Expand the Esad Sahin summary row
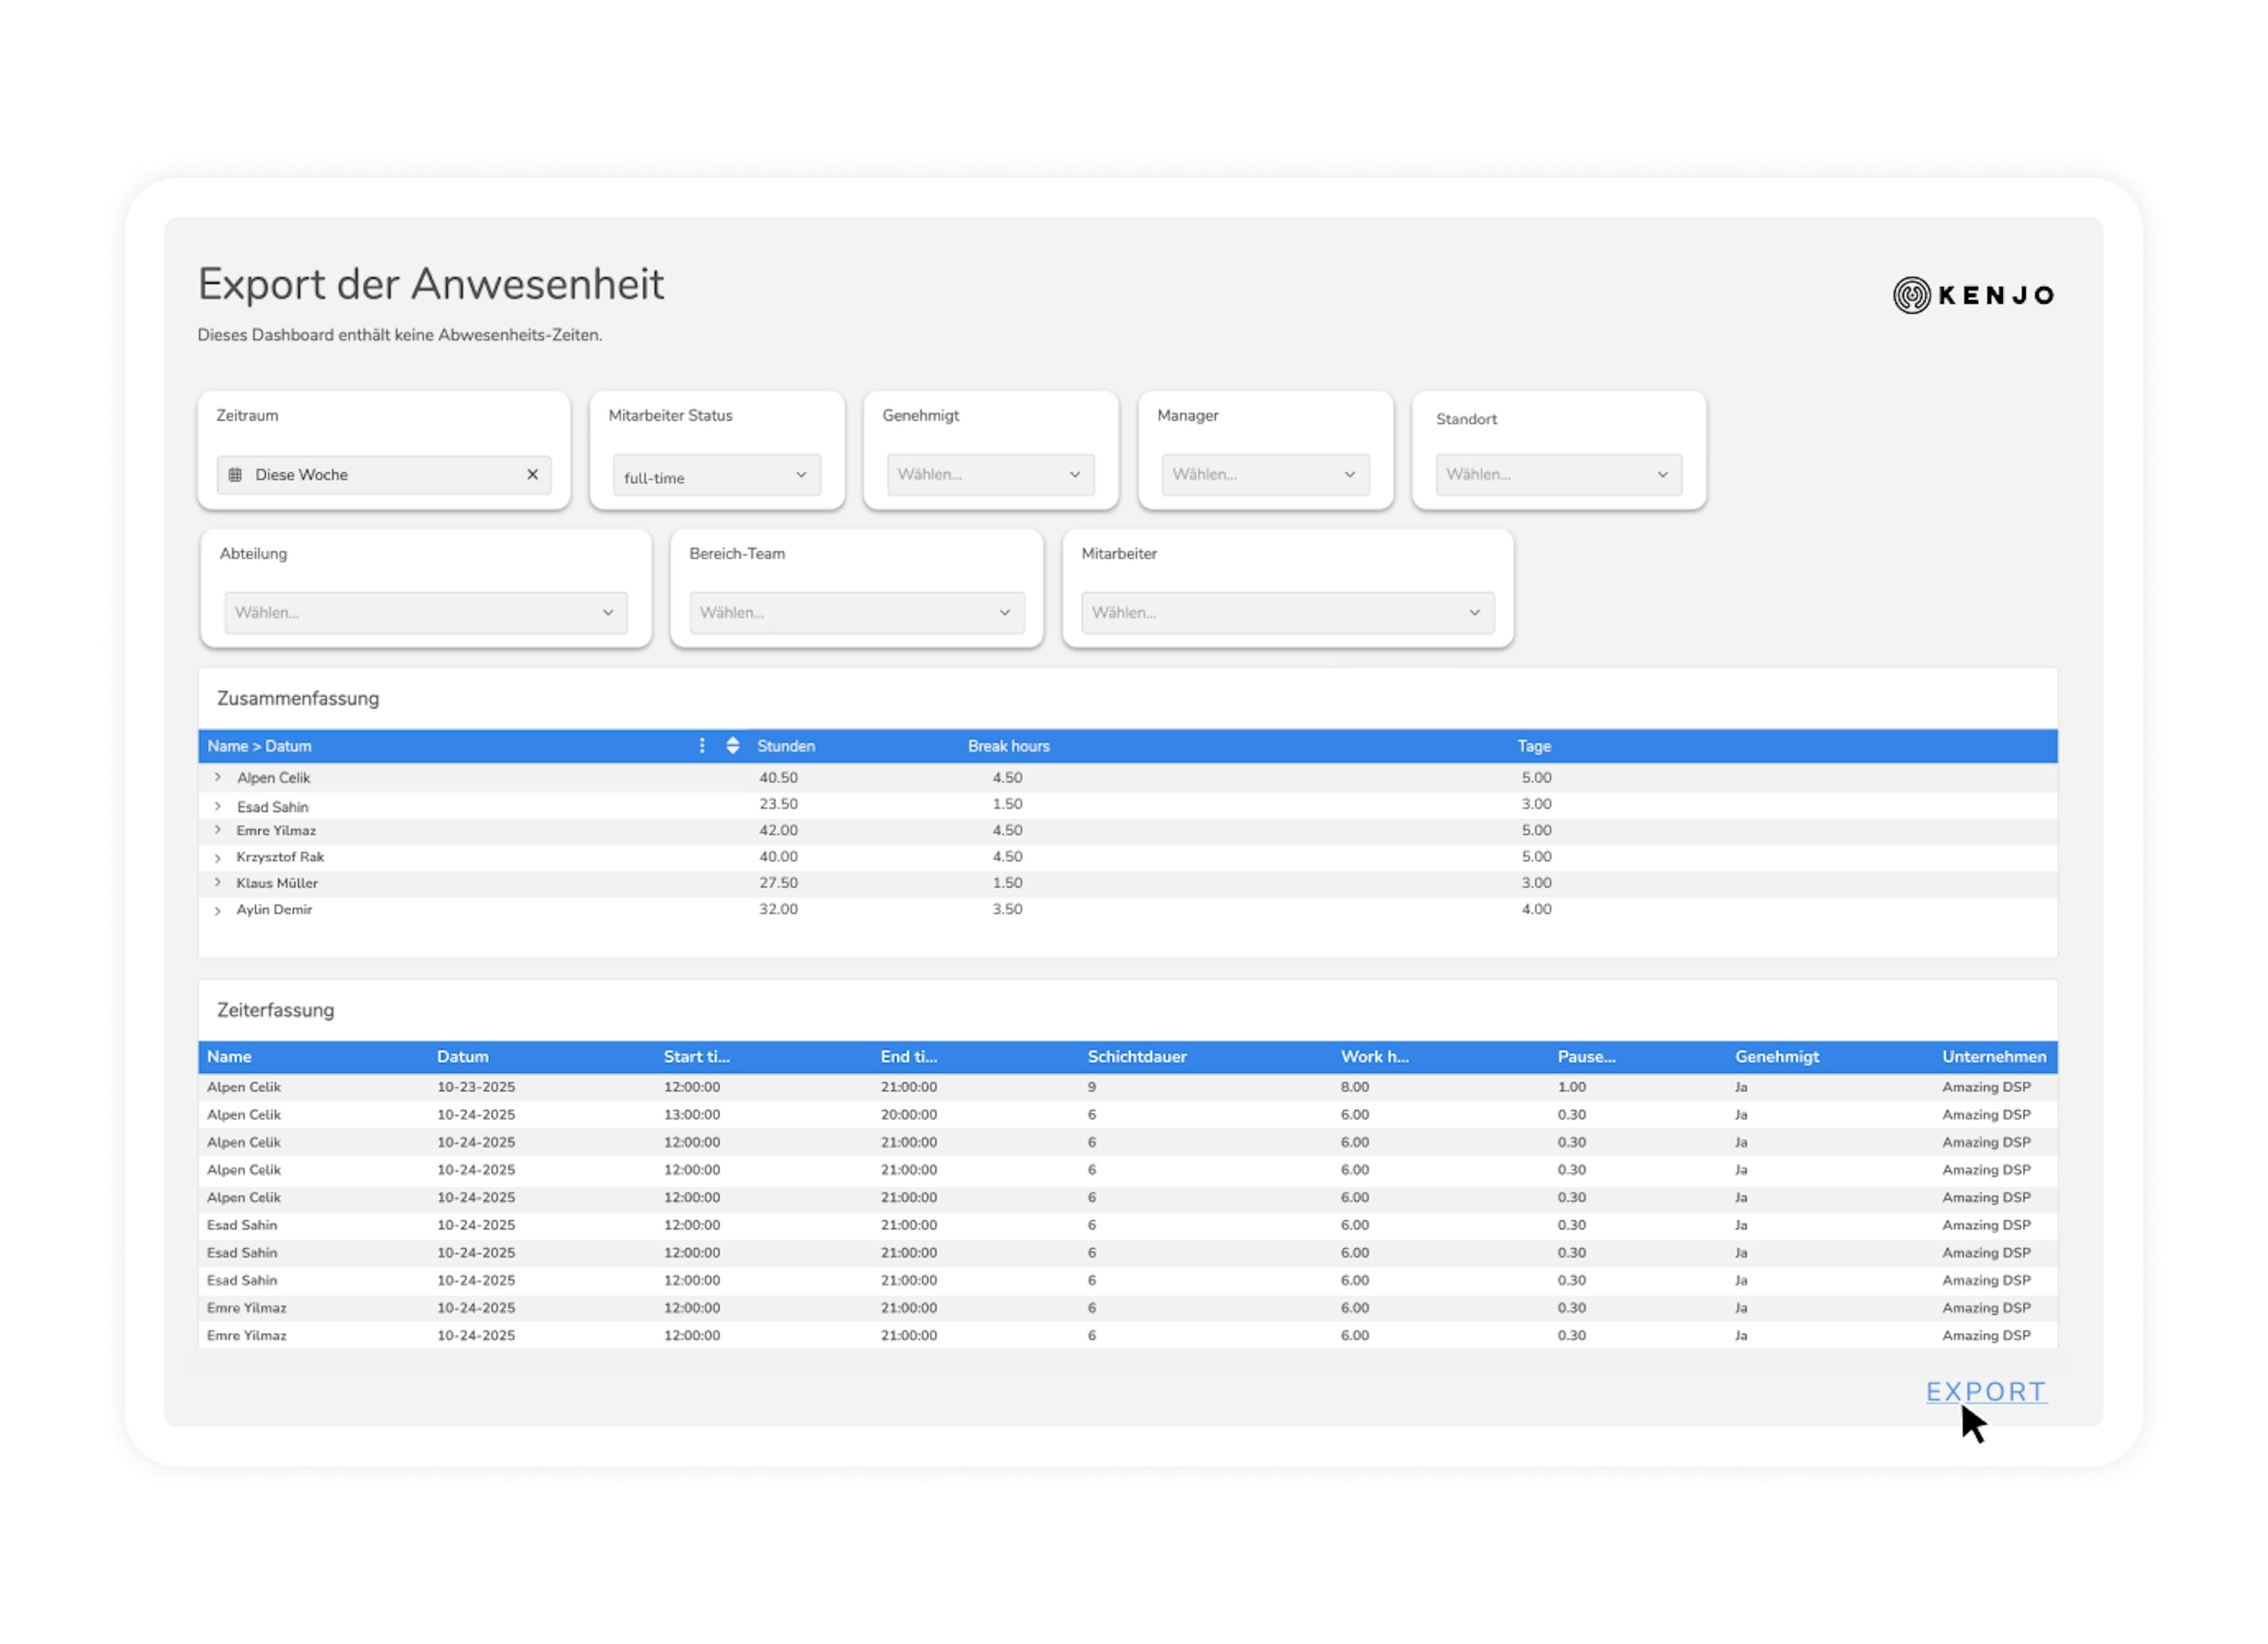The width and height of the screenshot is (2268, 1644). click(218, 806)
